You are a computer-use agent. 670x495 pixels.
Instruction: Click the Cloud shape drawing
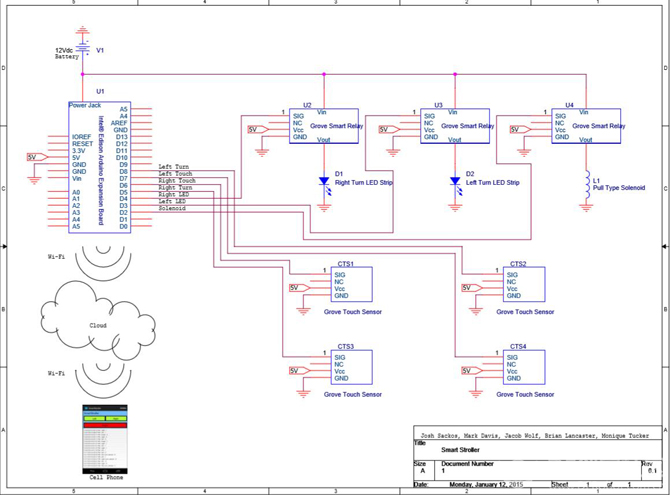[x=98, y=321]
